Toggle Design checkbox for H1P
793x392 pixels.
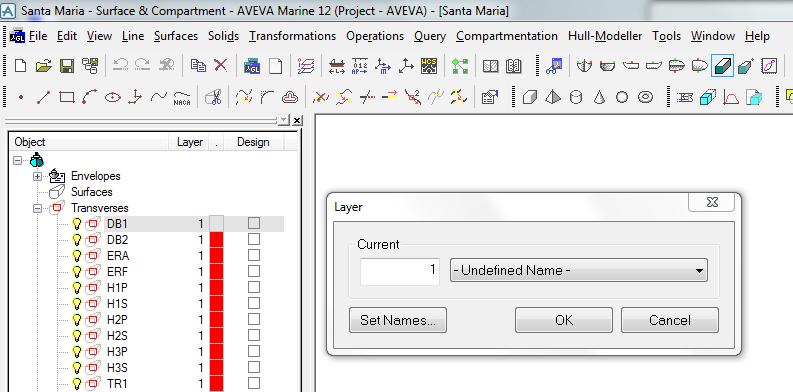pyautogui.click(x=254, y=287)
